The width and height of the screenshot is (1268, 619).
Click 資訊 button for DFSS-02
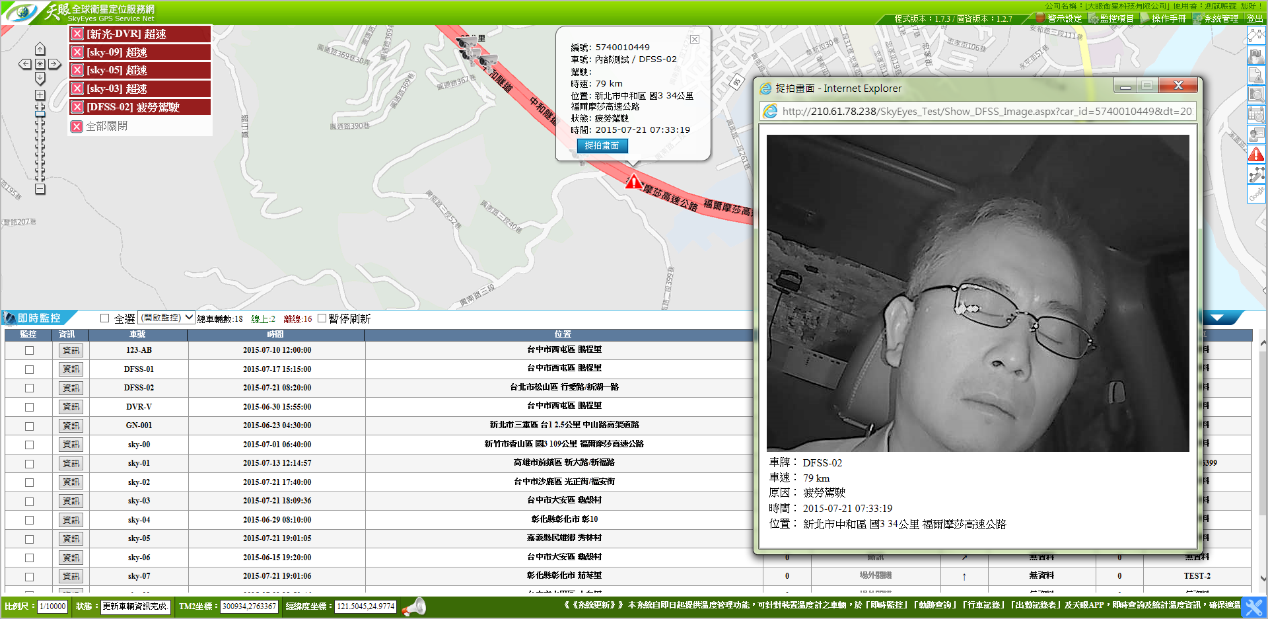tap(70, 387)
